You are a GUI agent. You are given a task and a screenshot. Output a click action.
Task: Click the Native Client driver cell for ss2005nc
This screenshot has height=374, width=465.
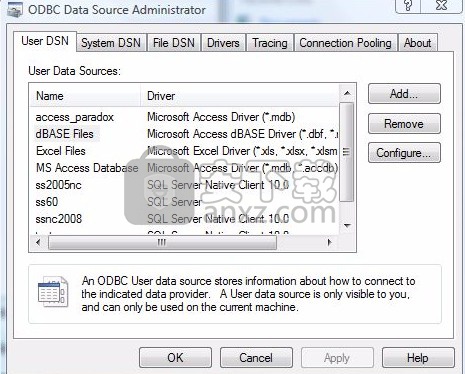(218, 185)
